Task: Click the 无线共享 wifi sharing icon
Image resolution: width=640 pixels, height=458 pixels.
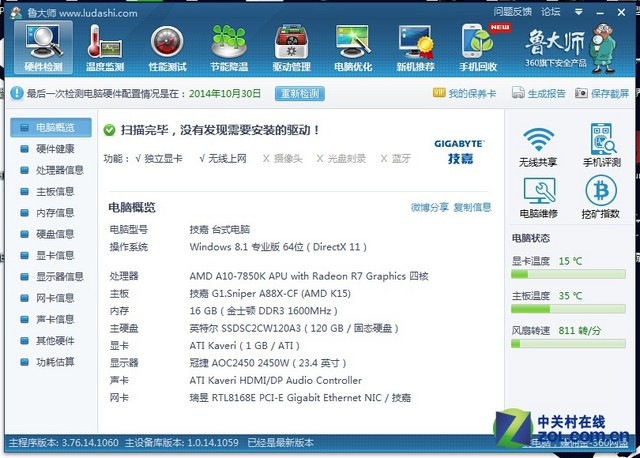Action: click(538, 140)
